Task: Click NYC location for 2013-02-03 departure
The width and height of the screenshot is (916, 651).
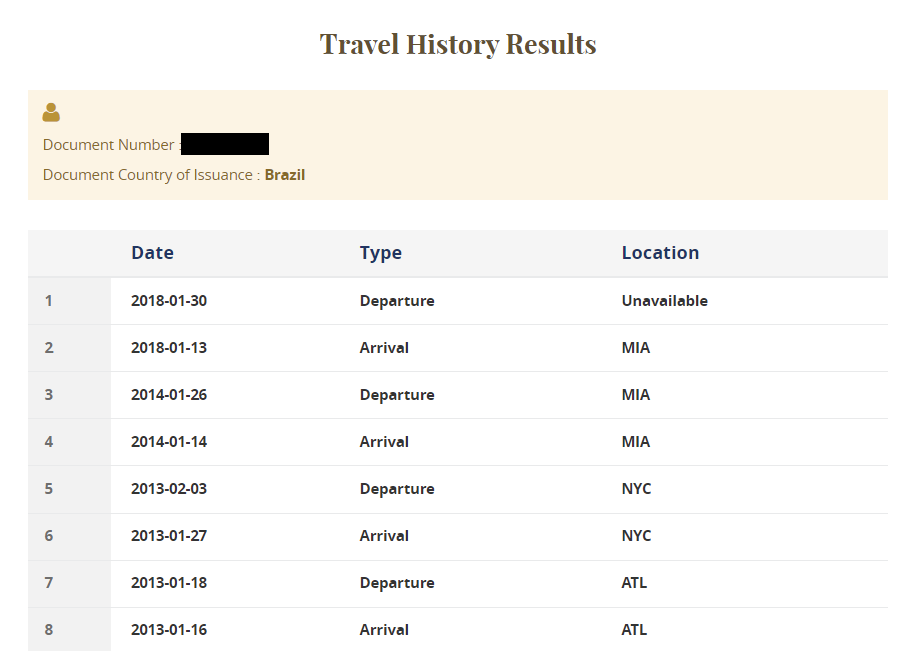Action: (x=636, y=489)
